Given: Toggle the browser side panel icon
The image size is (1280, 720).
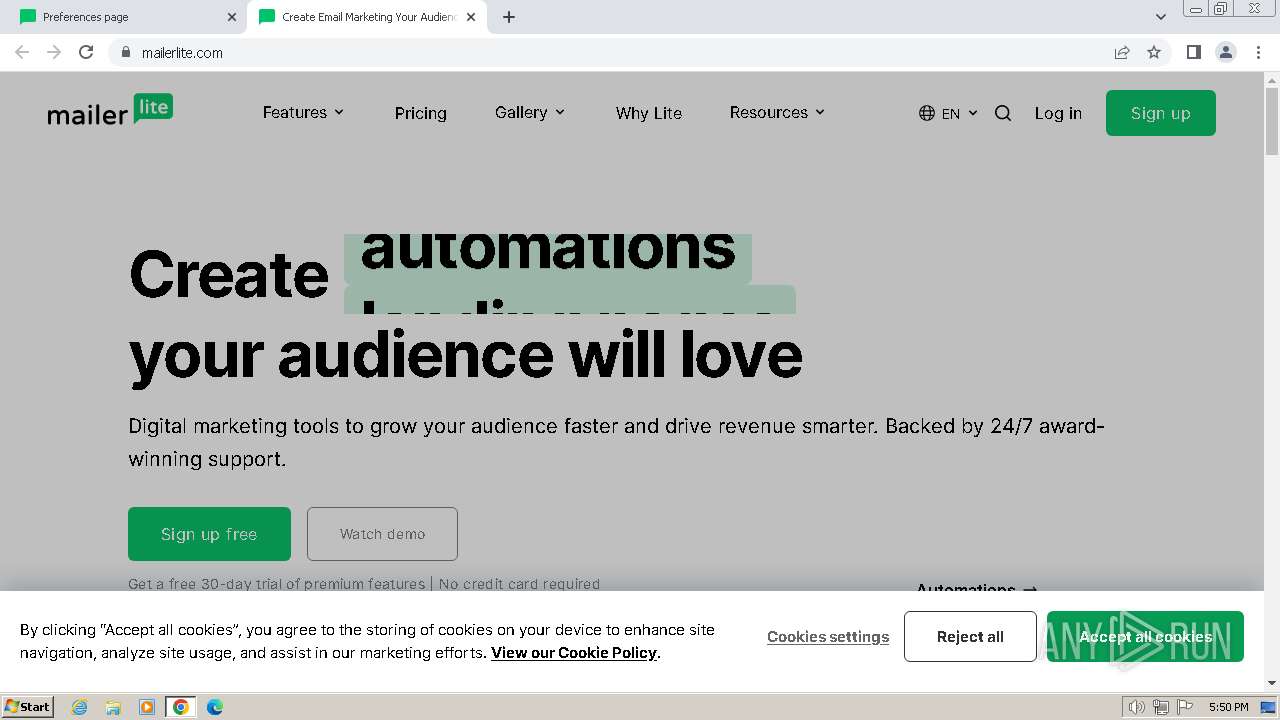Looking at the screenshot, I should (x=1193, y=52).
